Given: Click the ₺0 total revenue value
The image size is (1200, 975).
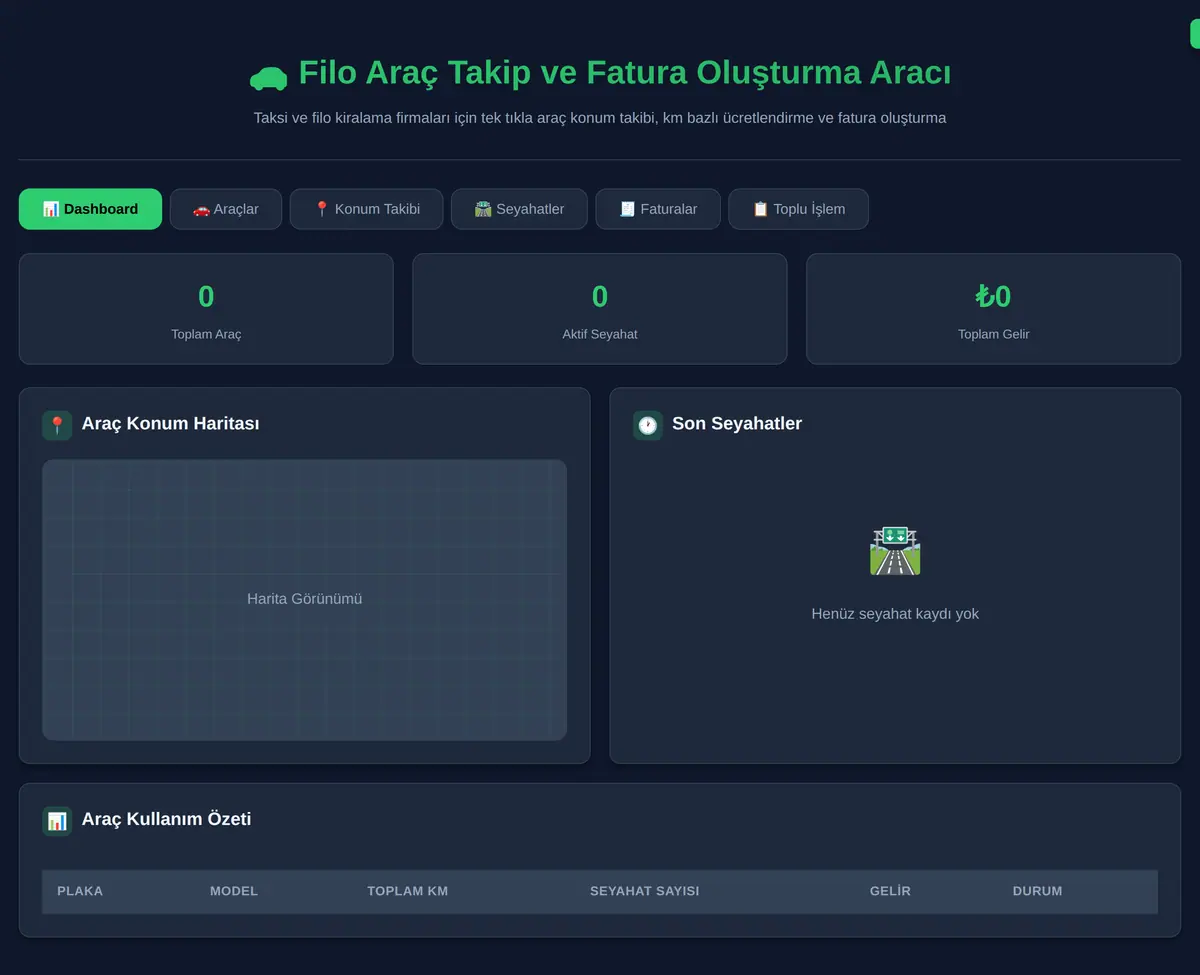Looking at the screenshot, I should click(x=994, y=297).
